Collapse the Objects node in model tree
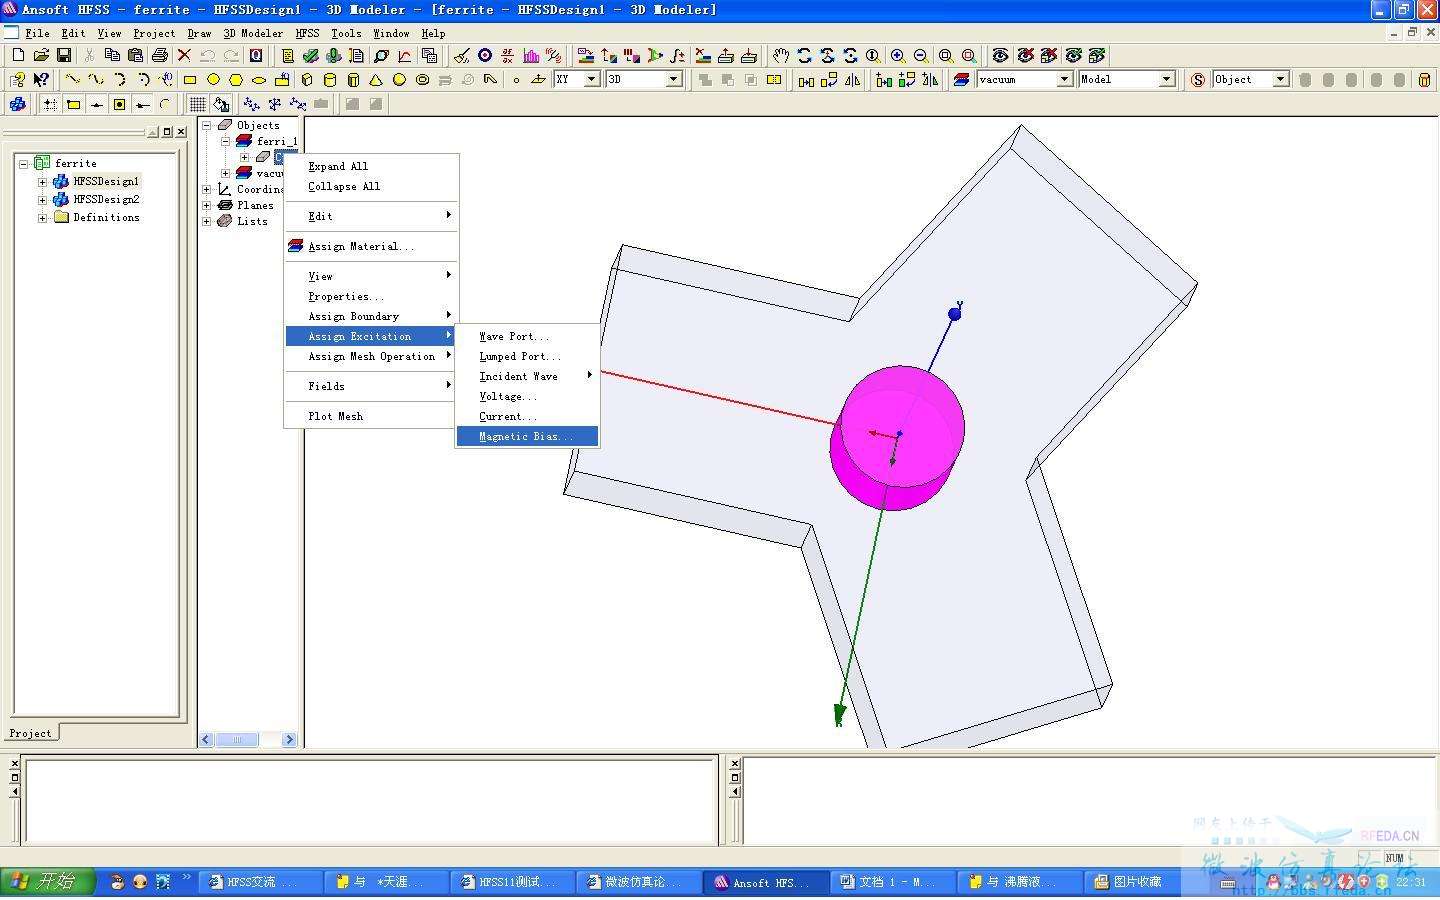 click(x=207, y=125)
